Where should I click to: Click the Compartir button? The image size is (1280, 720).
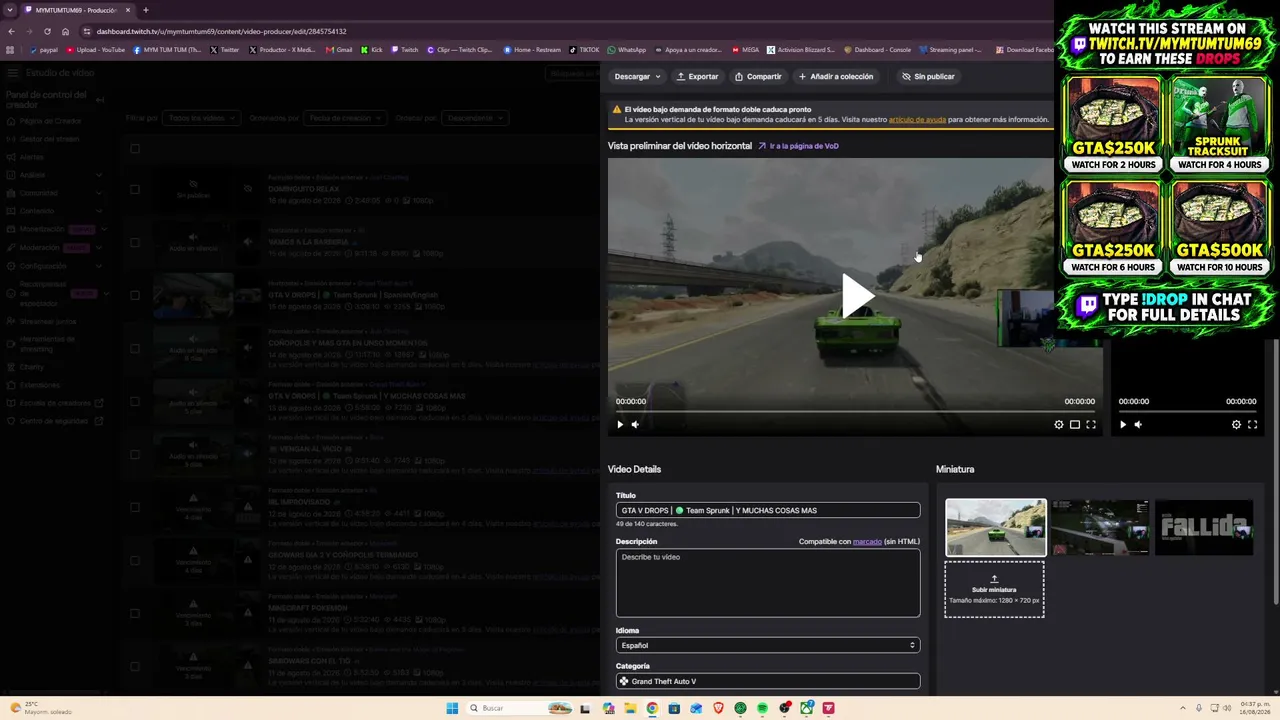[x=758, y=76]
